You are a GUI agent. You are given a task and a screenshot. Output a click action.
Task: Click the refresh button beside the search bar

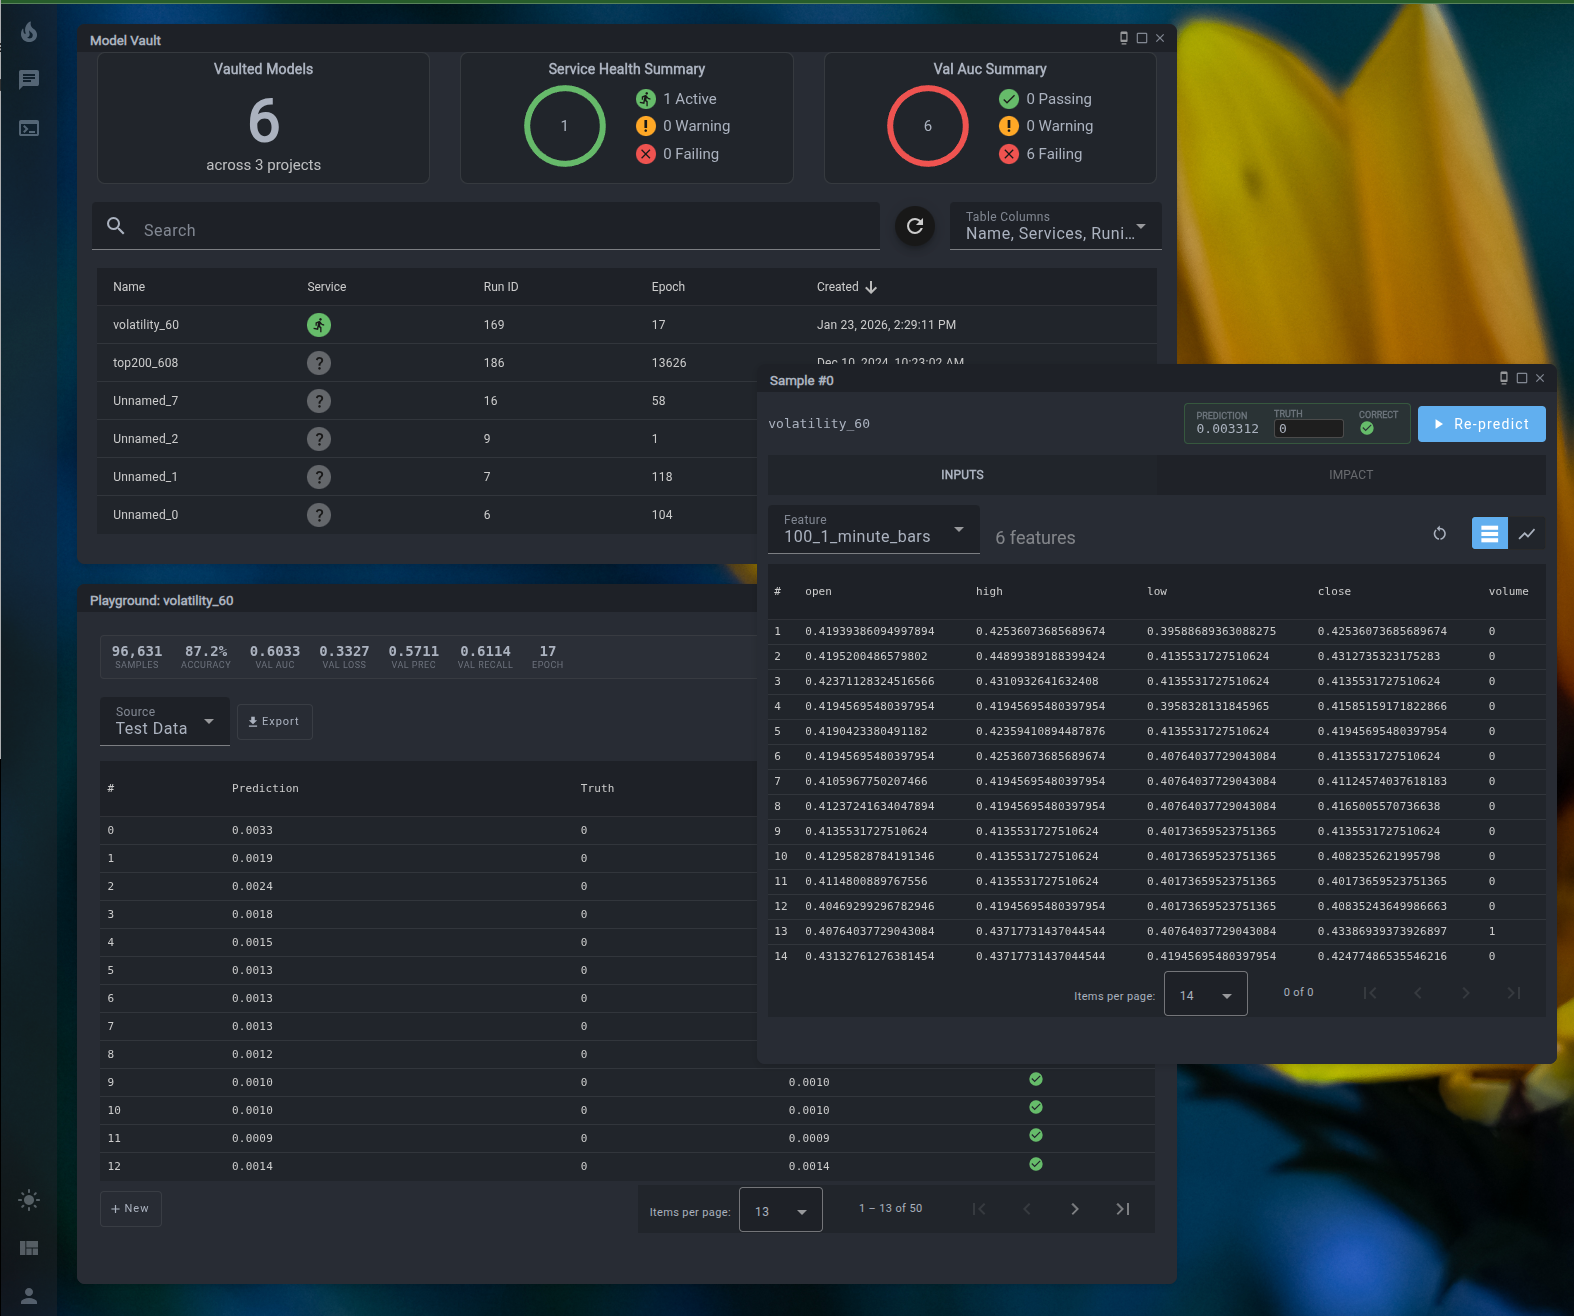pyautogui.click(x=914, y=226)
